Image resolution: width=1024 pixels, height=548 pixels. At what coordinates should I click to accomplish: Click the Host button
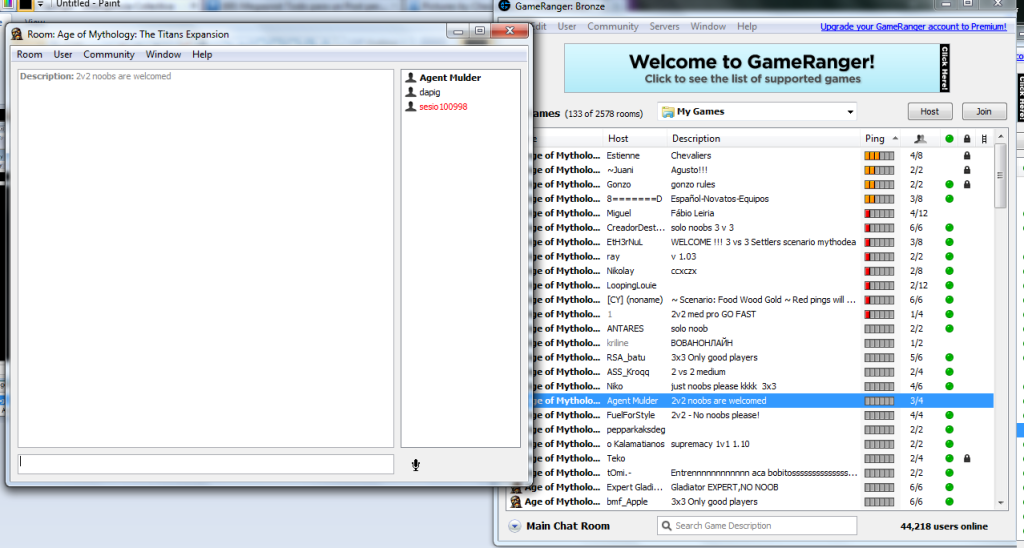click(929, 112)
